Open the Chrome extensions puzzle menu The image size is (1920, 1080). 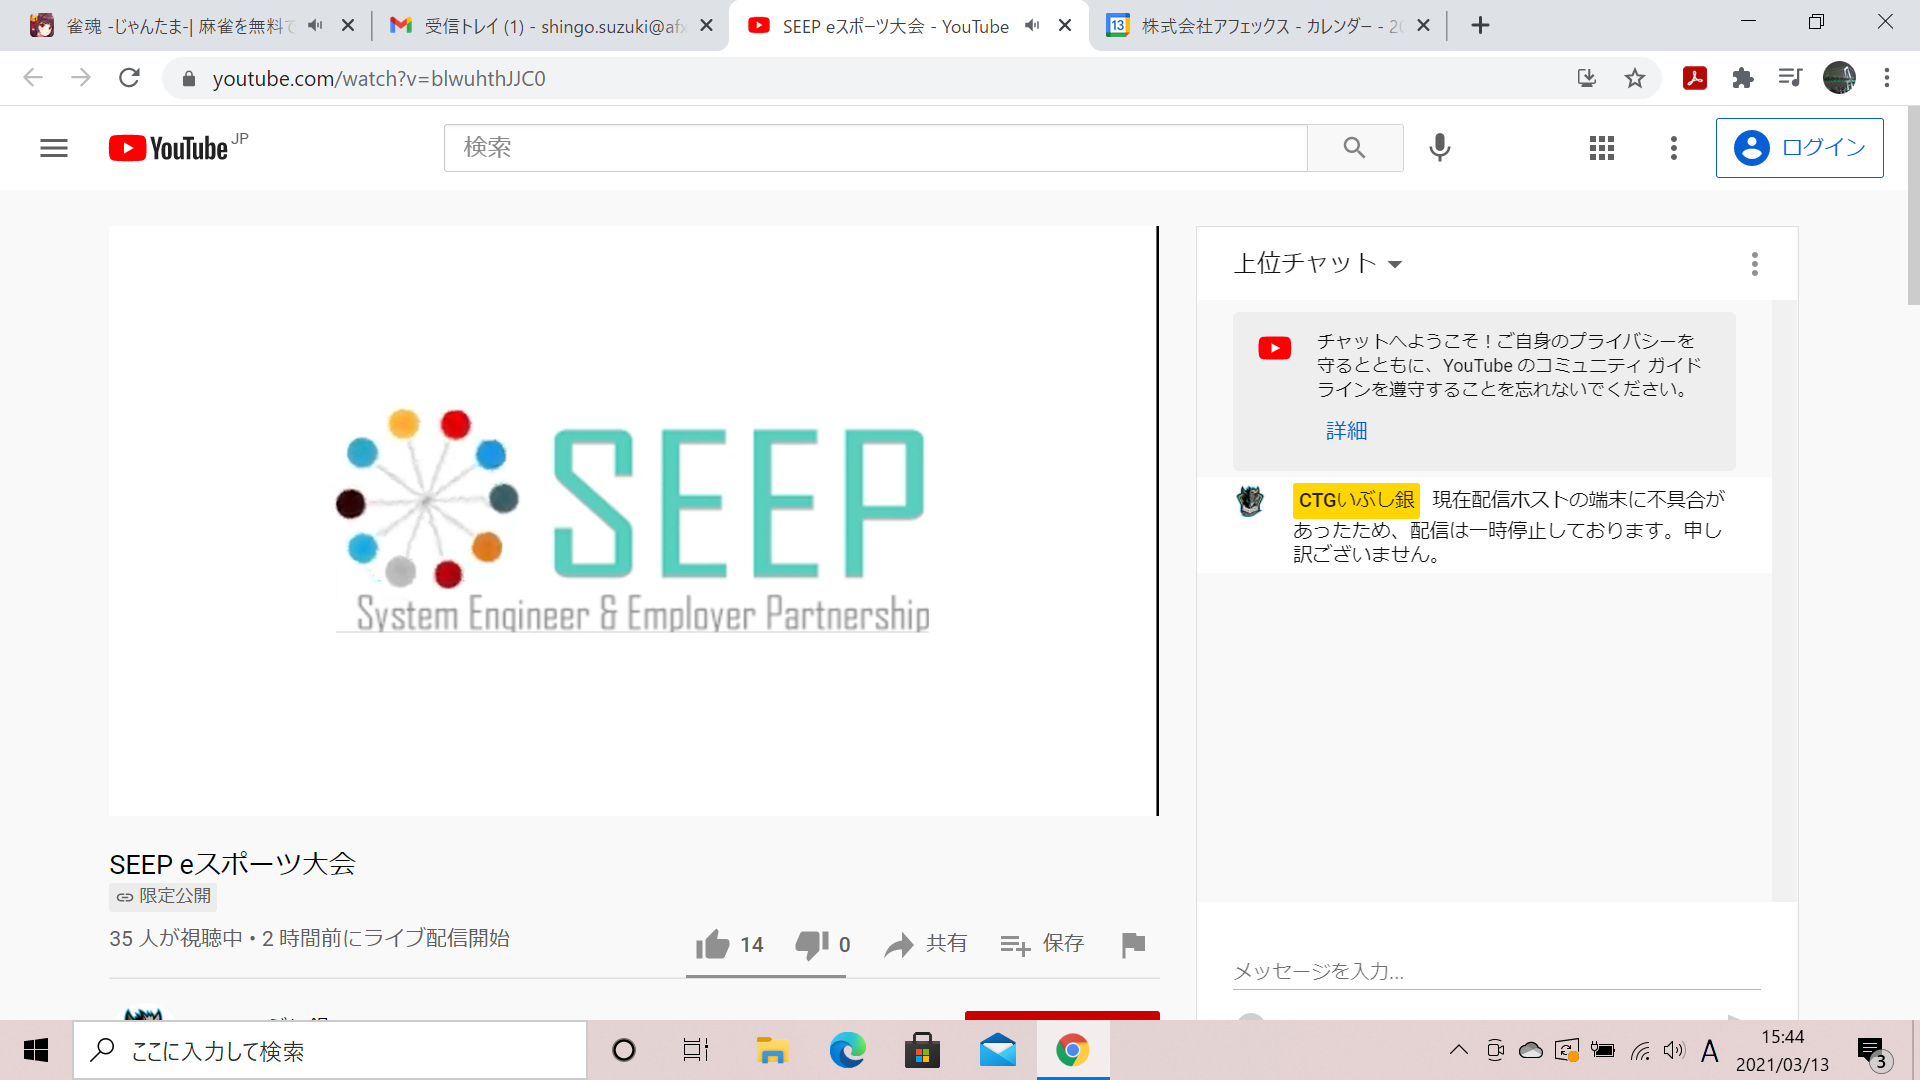pyautogui.click(x=1743, y=78)
